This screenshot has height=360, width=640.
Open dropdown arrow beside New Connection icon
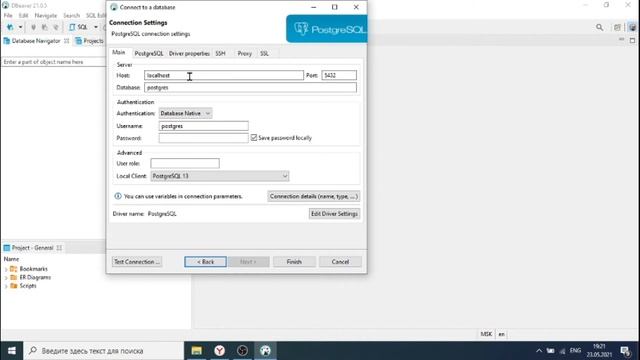[x=20, y=27]
